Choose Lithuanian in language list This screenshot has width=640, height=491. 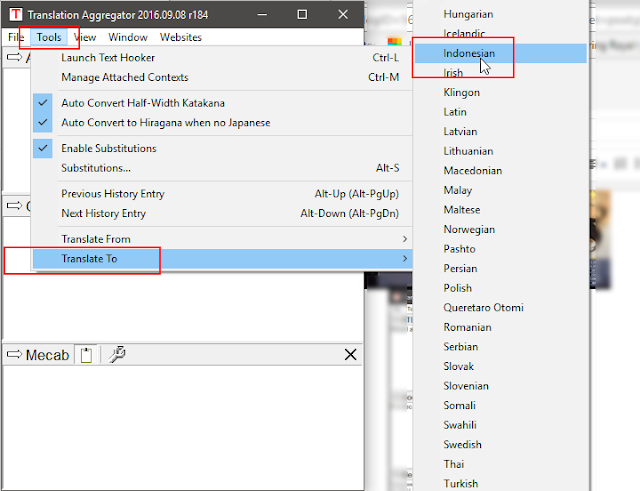tap(501, 151)
